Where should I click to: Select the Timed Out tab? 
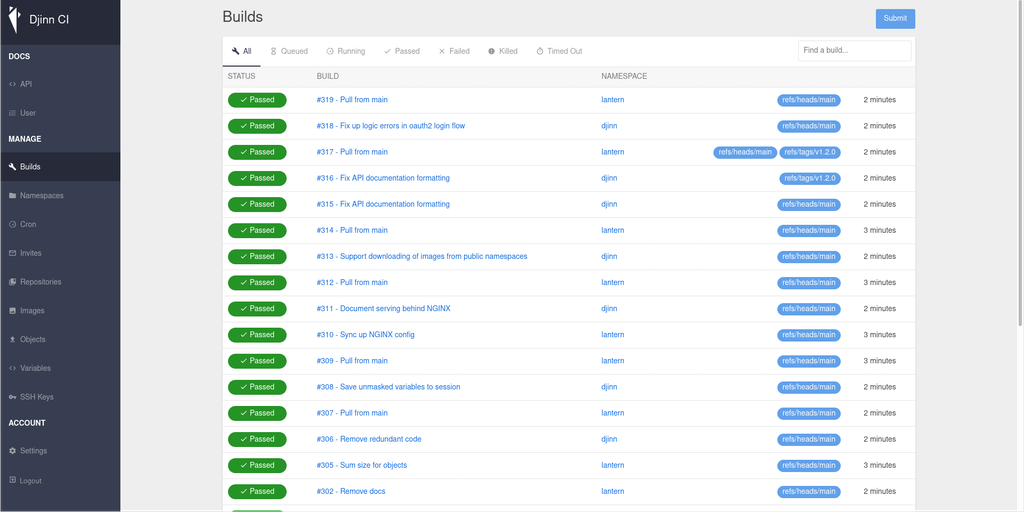[559, 51]
